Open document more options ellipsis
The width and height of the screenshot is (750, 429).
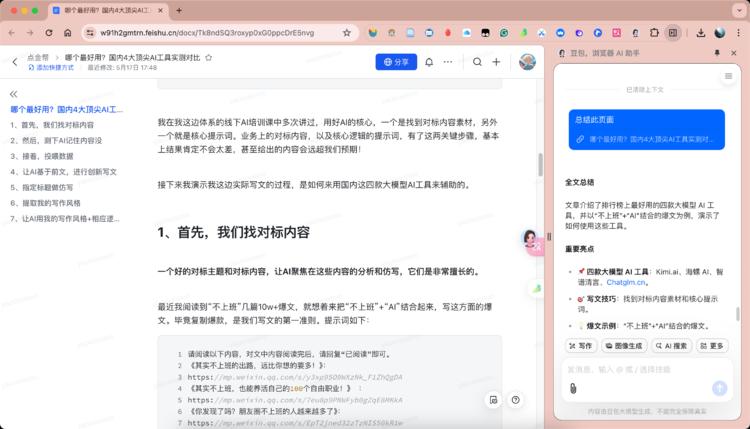tap(448, 62)
